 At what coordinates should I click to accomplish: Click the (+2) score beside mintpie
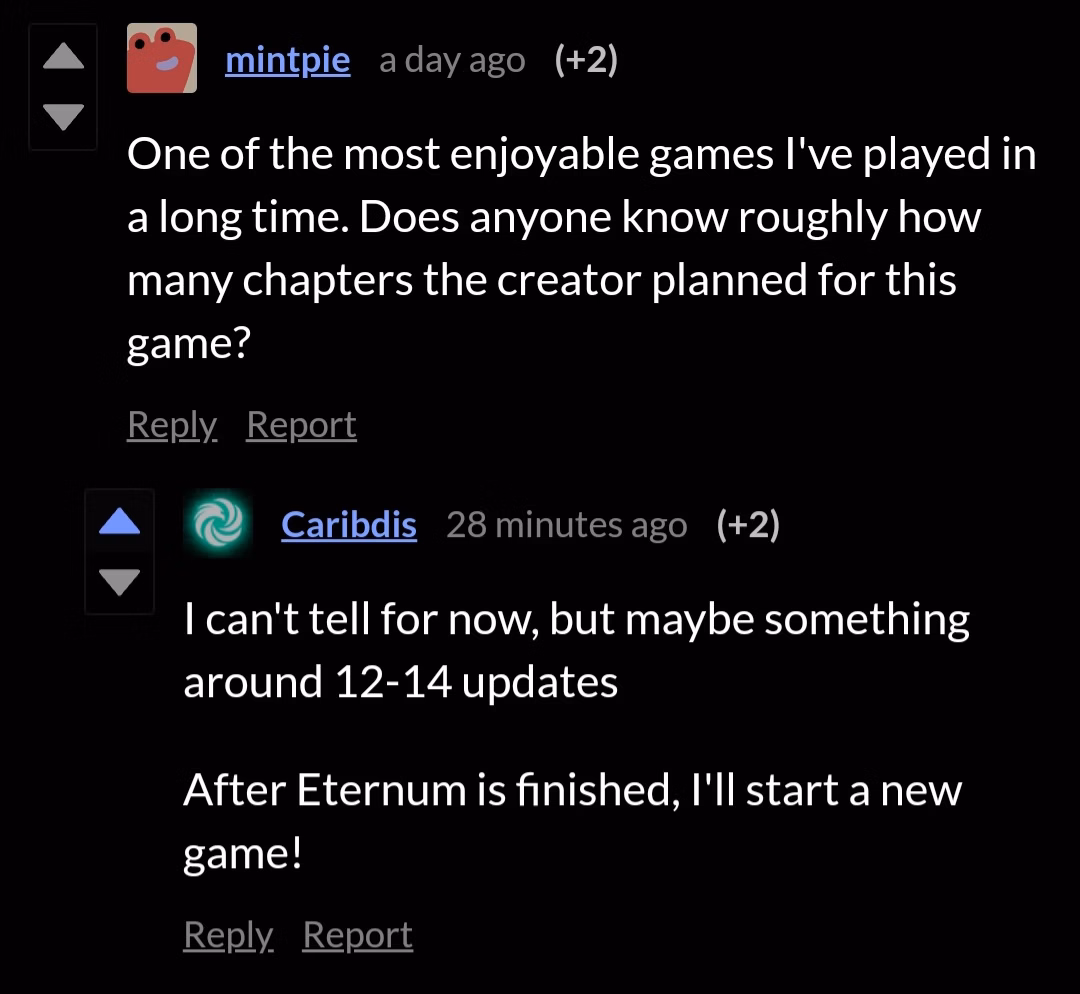click(586, 60)
